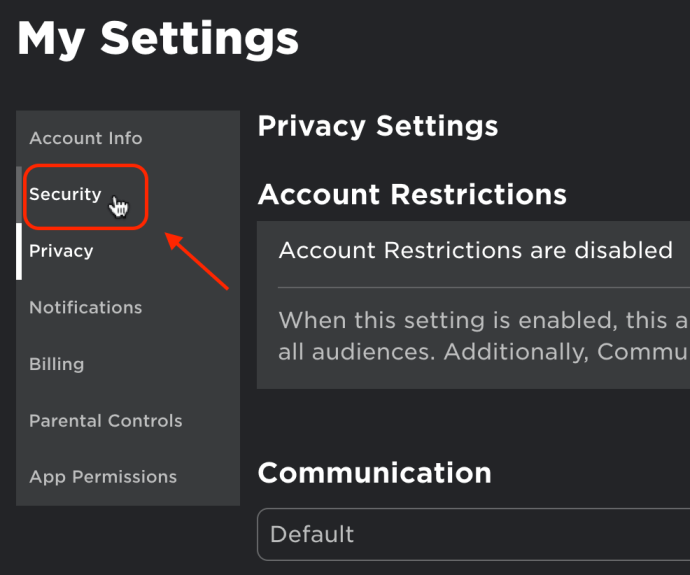690x575 pixels.
Task: Click the red arrow pointing at Security
Action: (197, 261)
